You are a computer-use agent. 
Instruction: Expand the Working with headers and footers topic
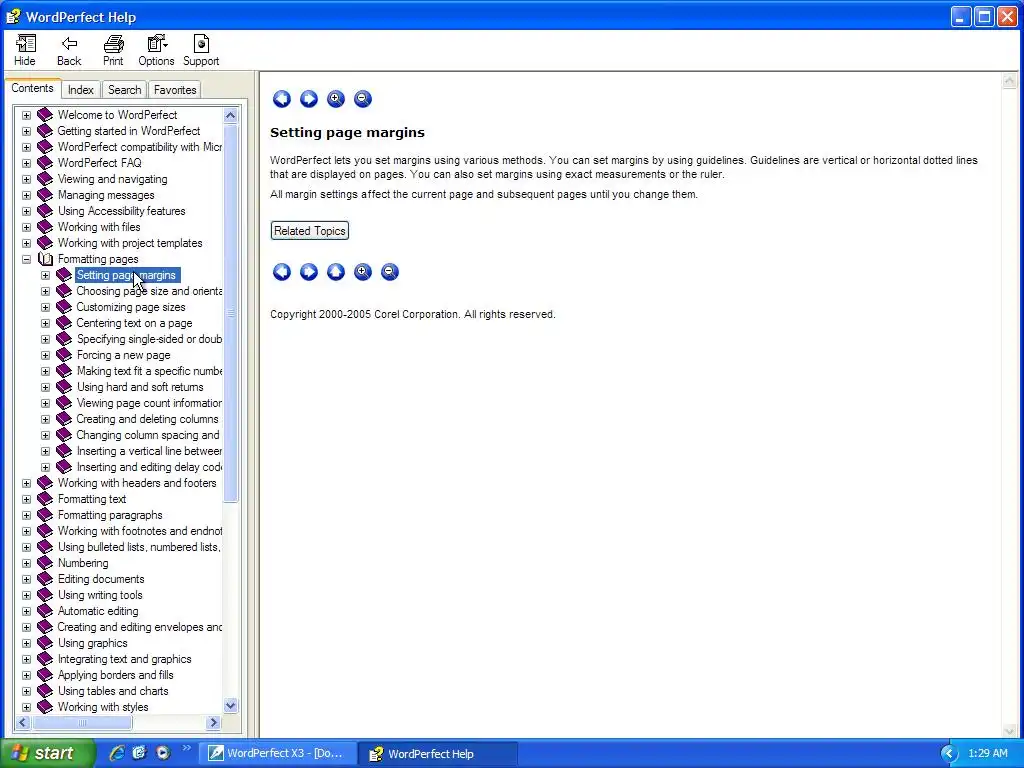tap(26, 483)
